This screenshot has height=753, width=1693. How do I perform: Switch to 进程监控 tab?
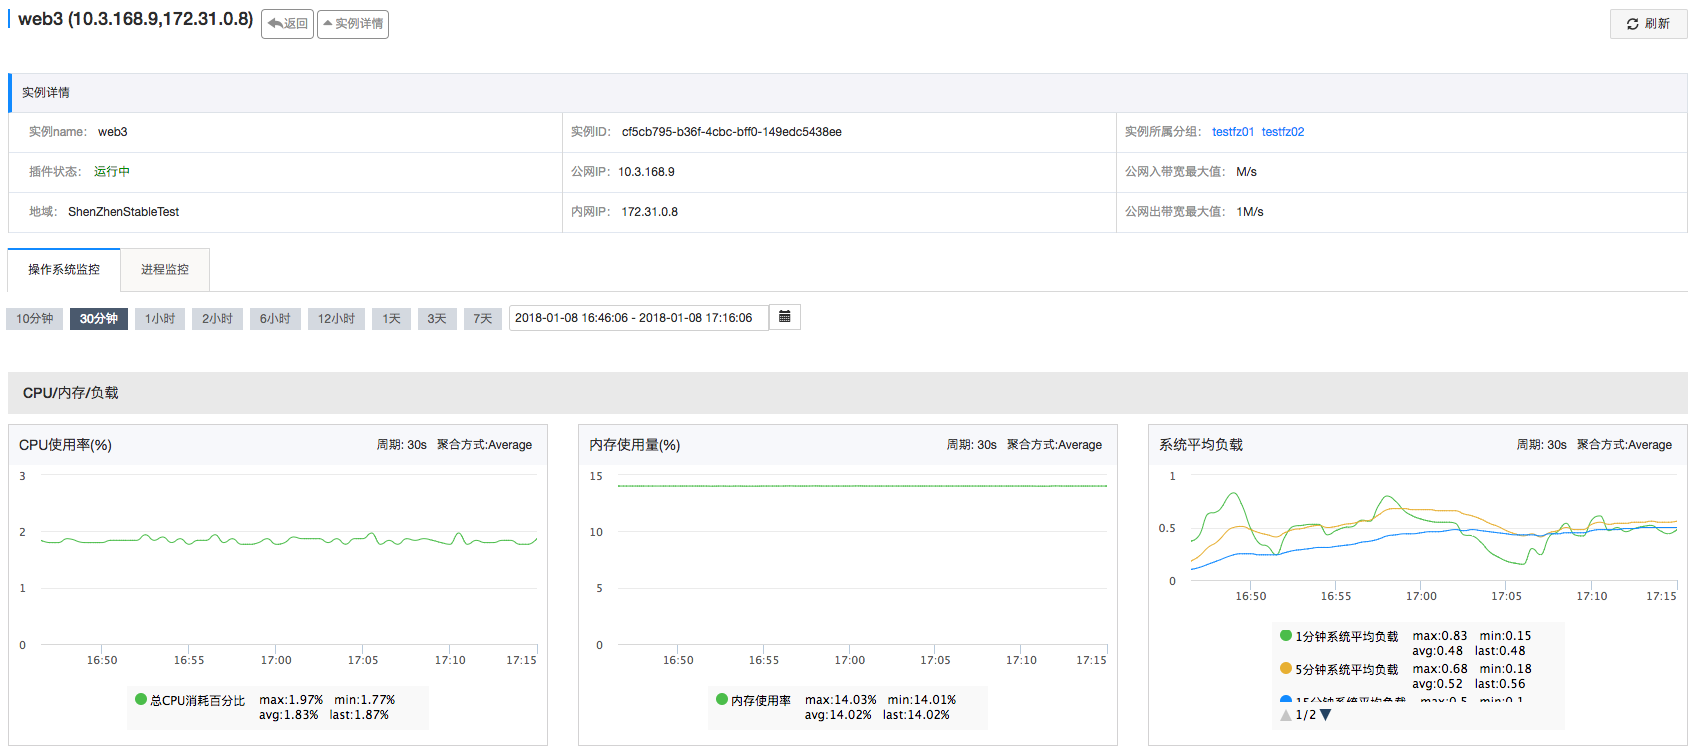pos(165,270)
